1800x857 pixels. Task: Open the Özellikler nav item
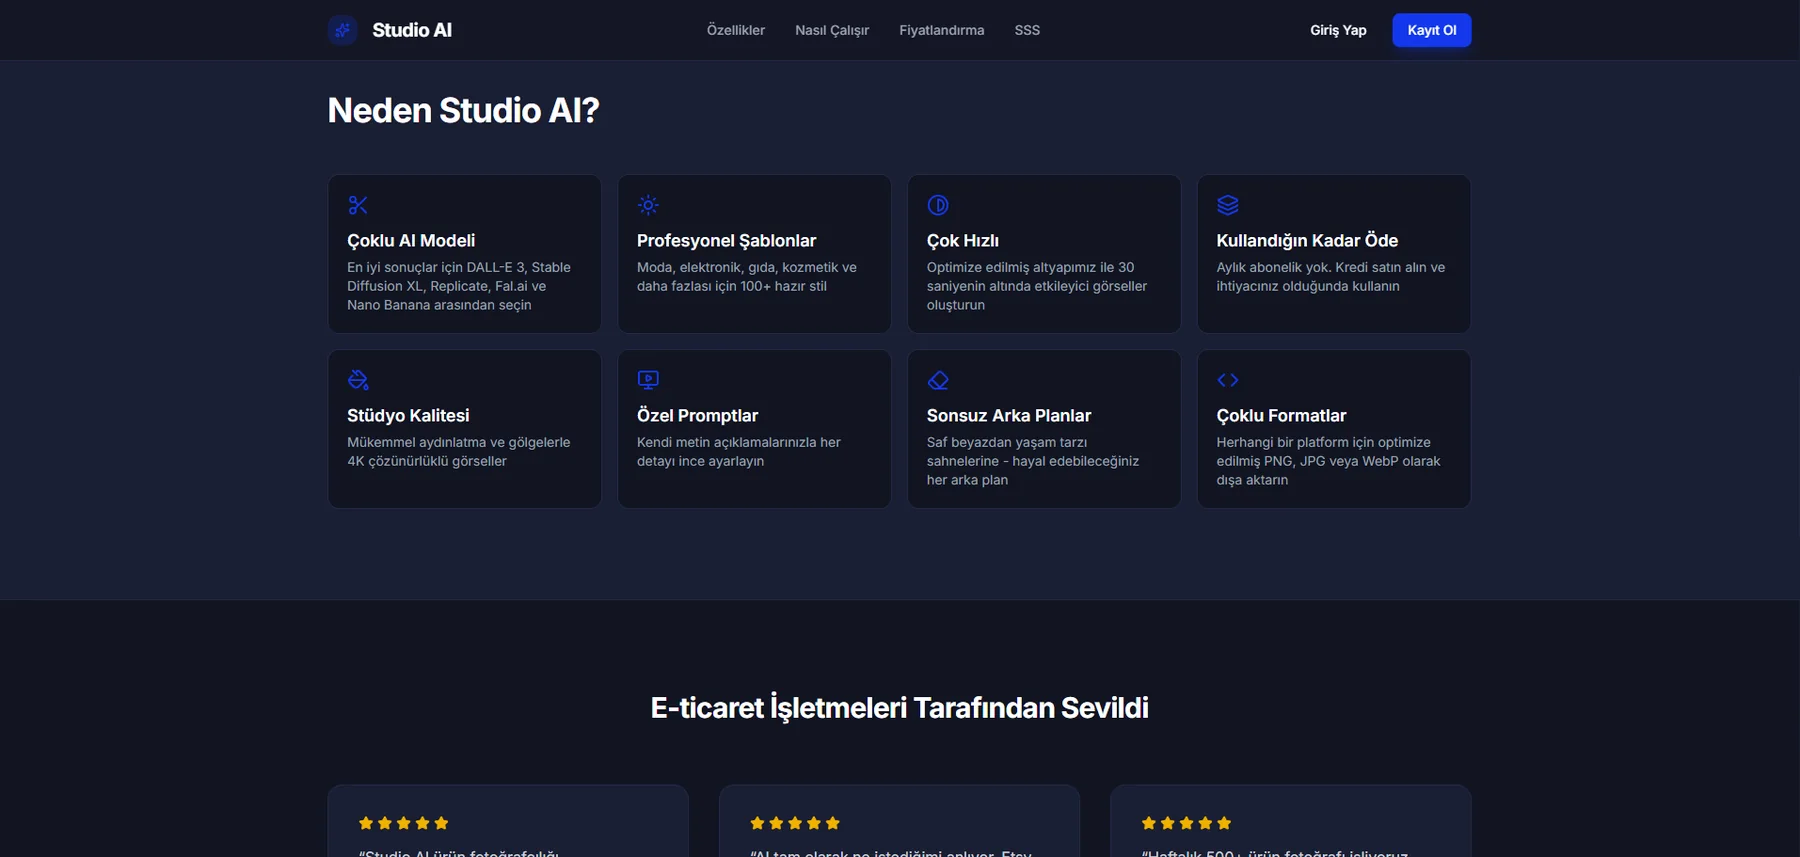click(x=736, y=30)
